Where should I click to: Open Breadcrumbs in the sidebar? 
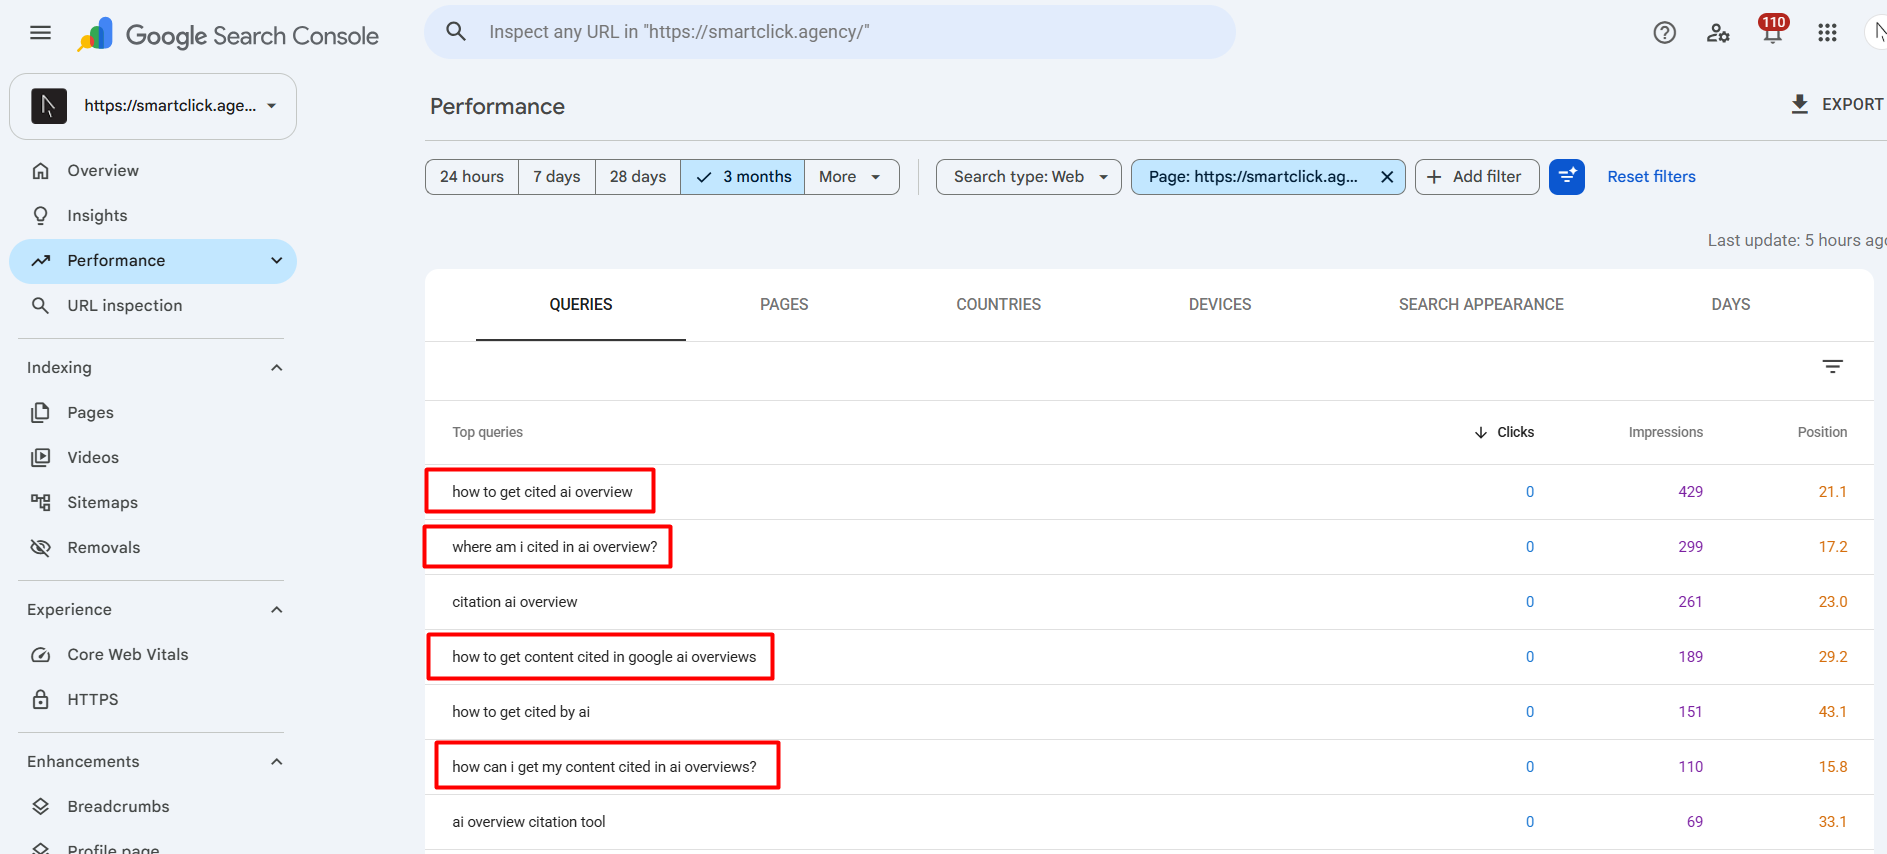118,807
